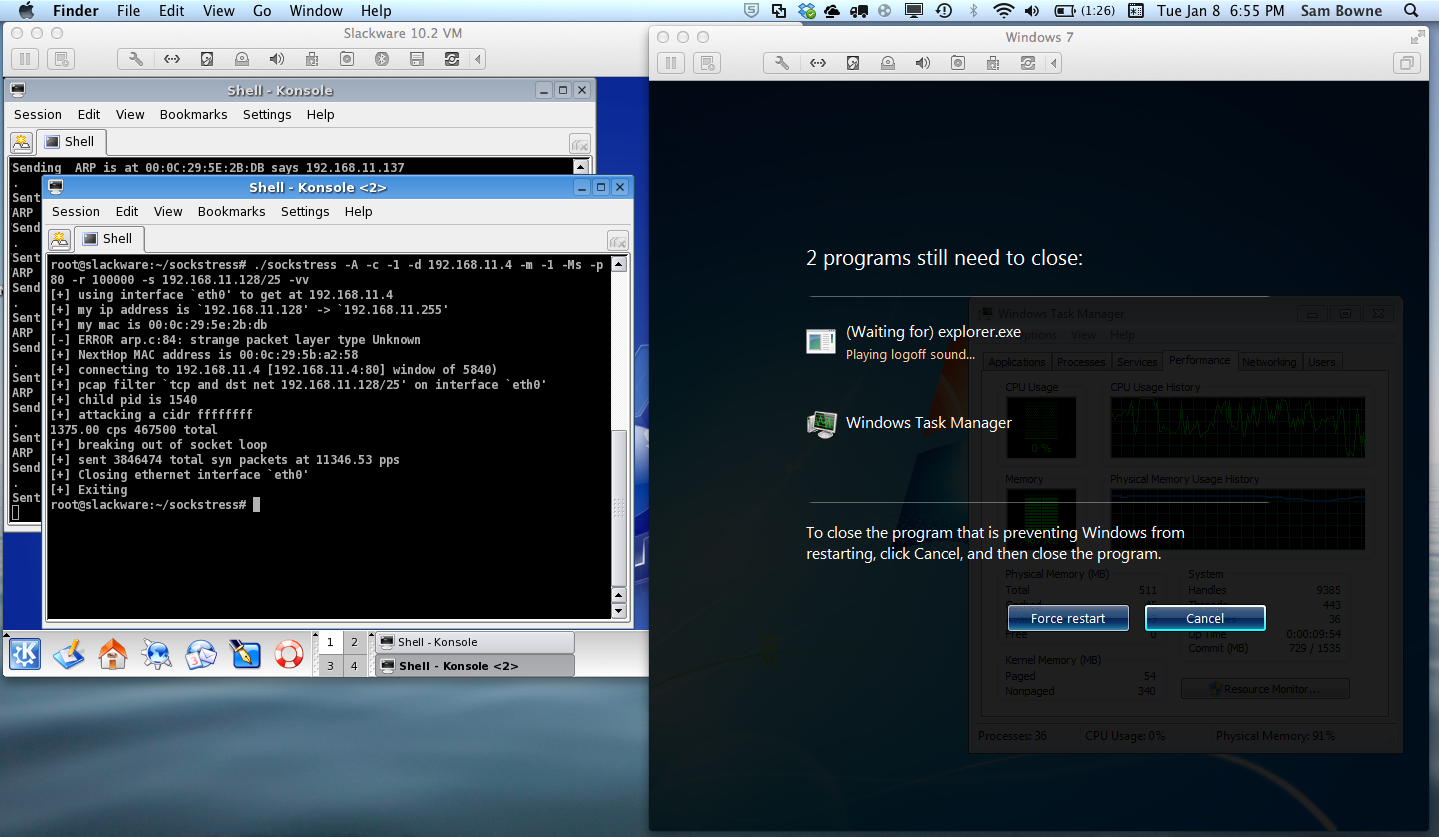Click the Slackware VM floppy disk icon
The image size is (1439, 837).
417,60
